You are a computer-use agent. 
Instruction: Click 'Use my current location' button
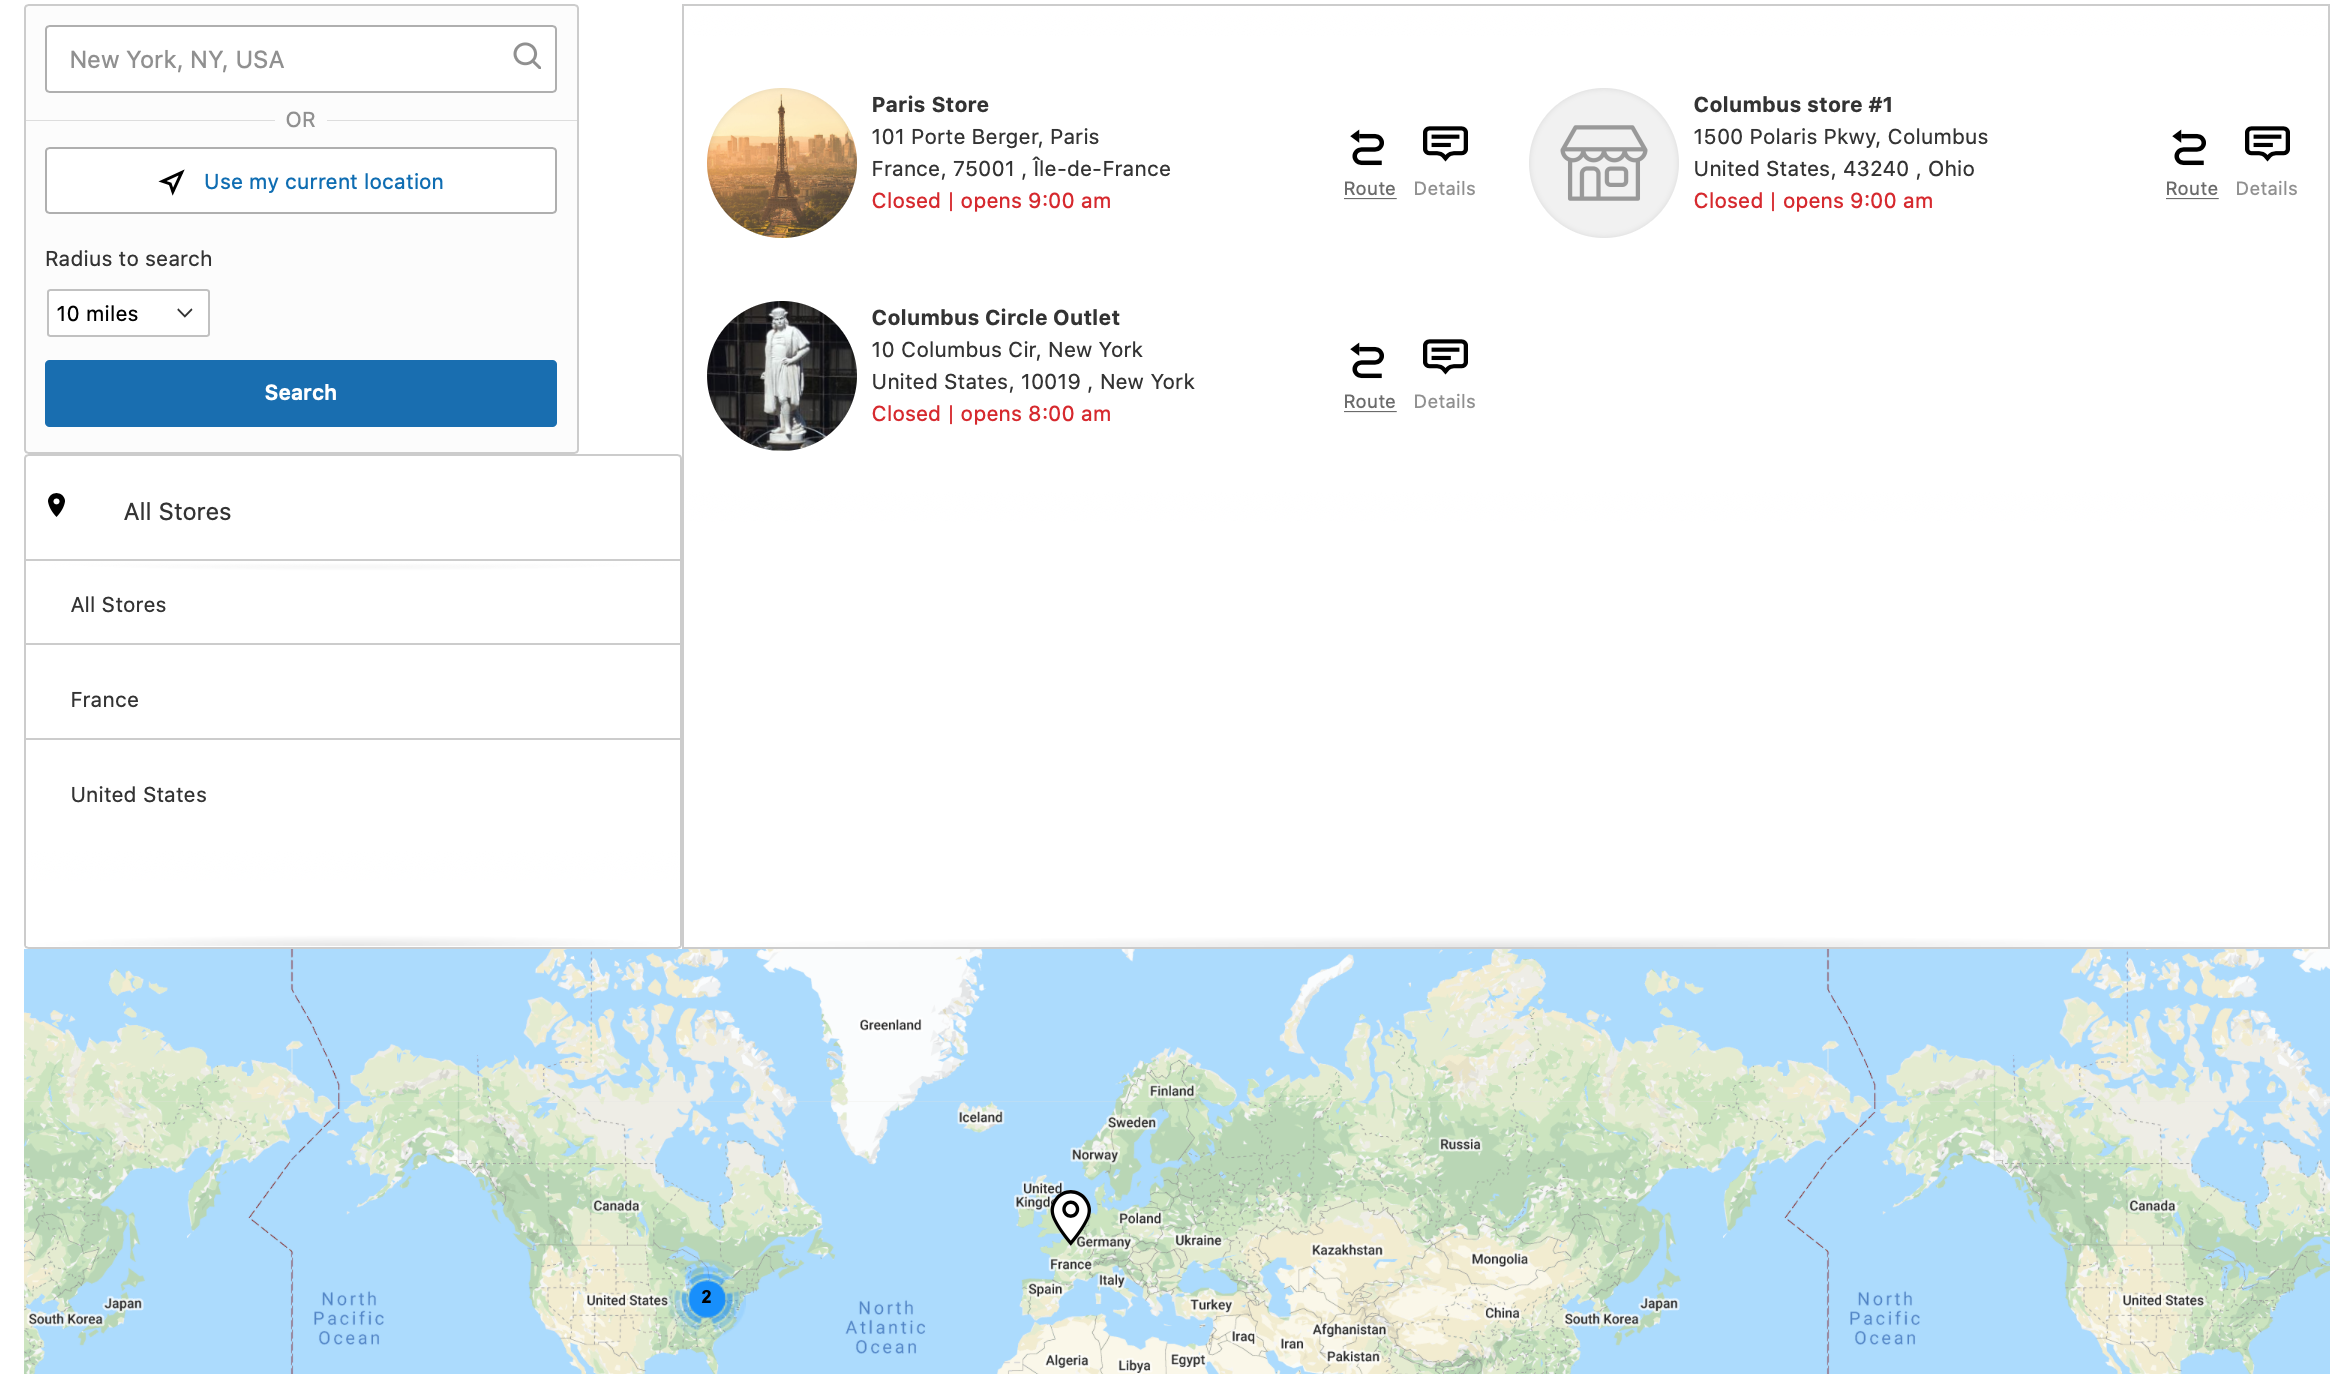coord(301,181)
